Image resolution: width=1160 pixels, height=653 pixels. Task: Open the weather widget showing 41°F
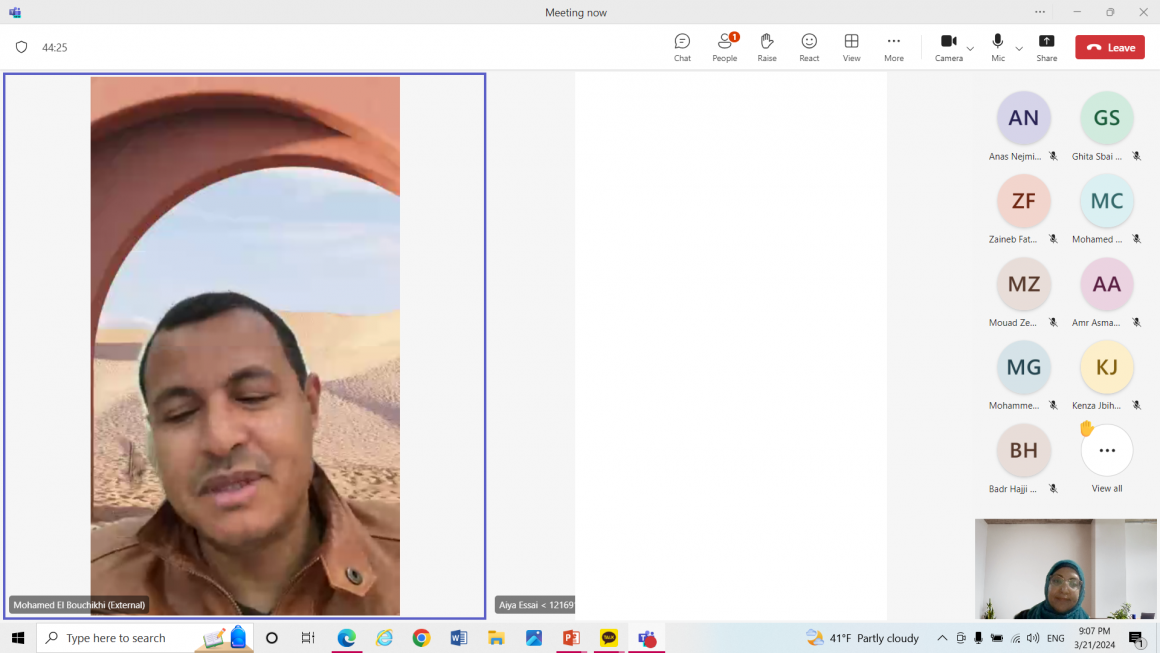click(863, 637)
